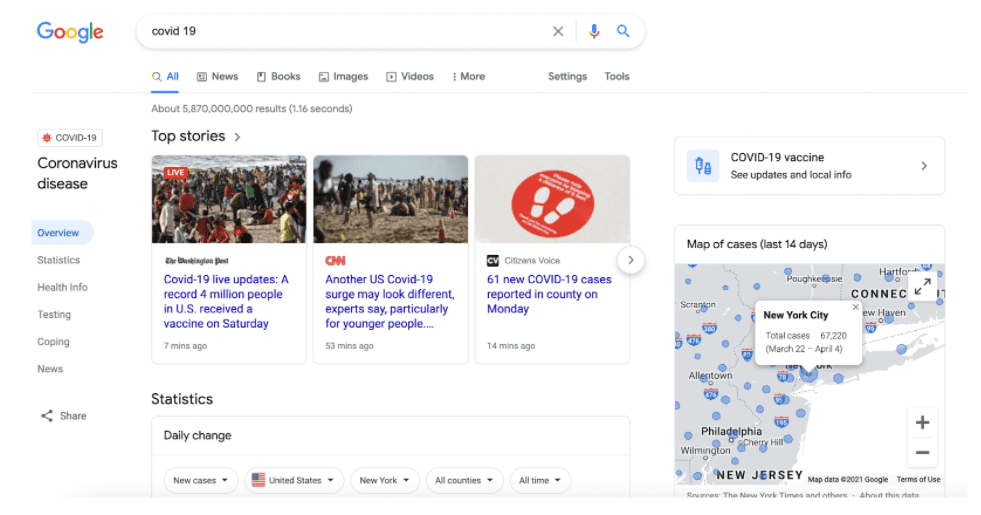Go to Health Info in the sidebar
981x515 pixels.
[63, 287]
